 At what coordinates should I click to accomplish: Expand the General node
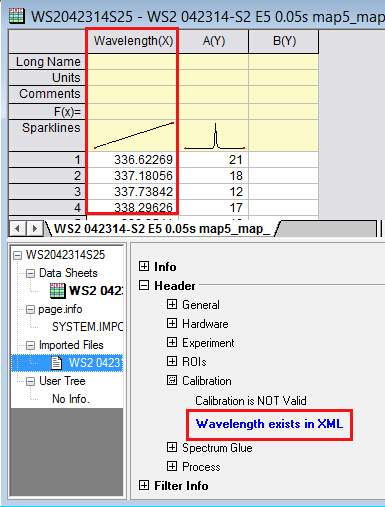point(172,304)
